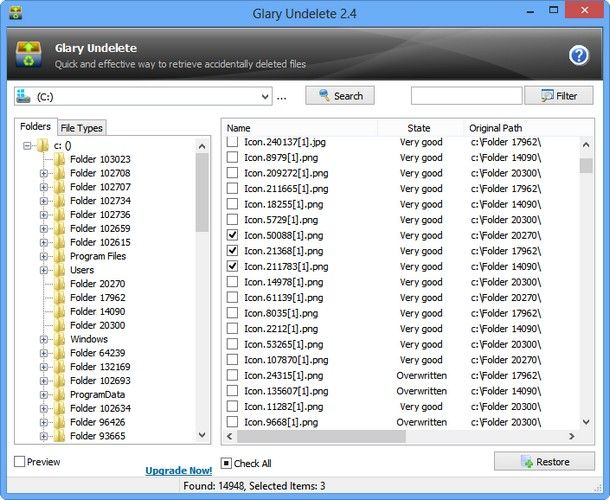Switch to the Folders tab
The image size is (610, 500).
click(35, 126)
